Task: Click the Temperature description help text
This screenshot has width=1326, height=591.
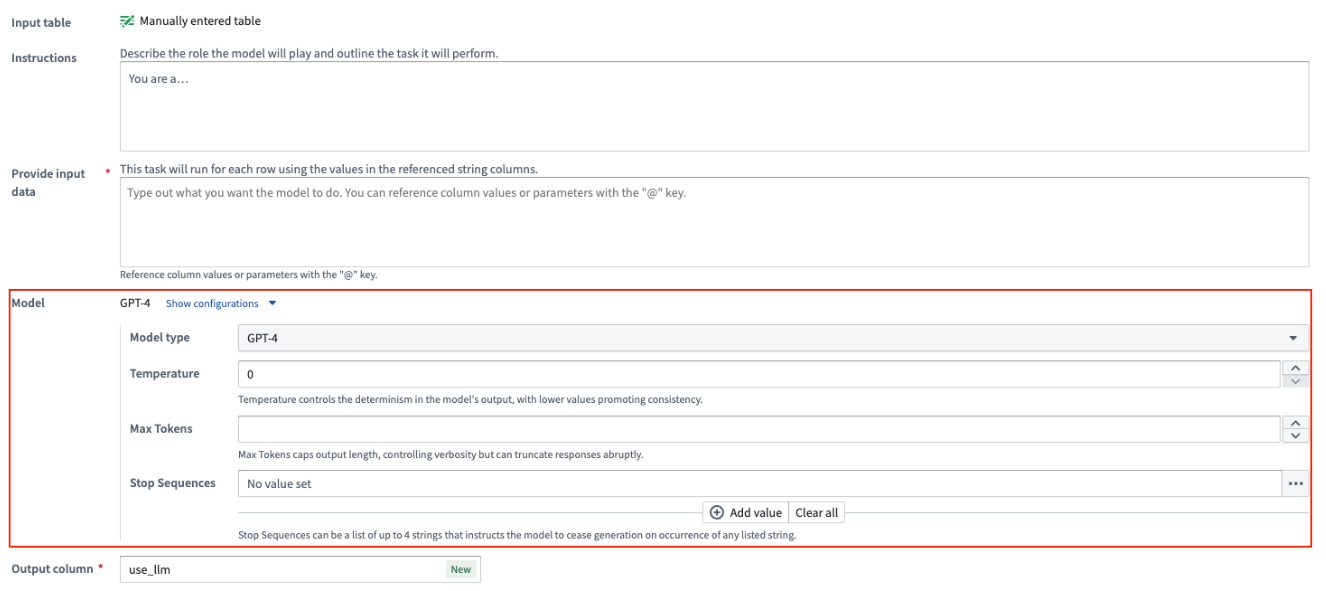Action: pos(470,400)
